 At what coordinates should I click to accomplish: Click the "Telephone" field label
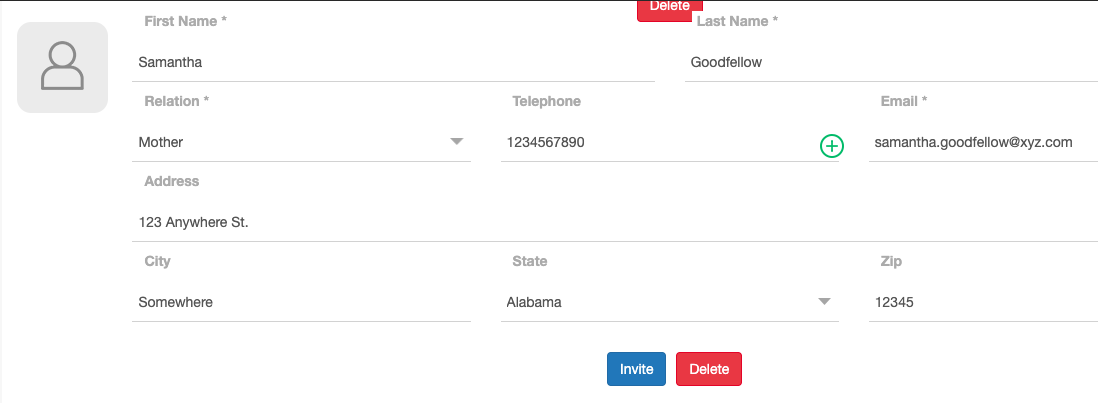click(x=546, y=101)
